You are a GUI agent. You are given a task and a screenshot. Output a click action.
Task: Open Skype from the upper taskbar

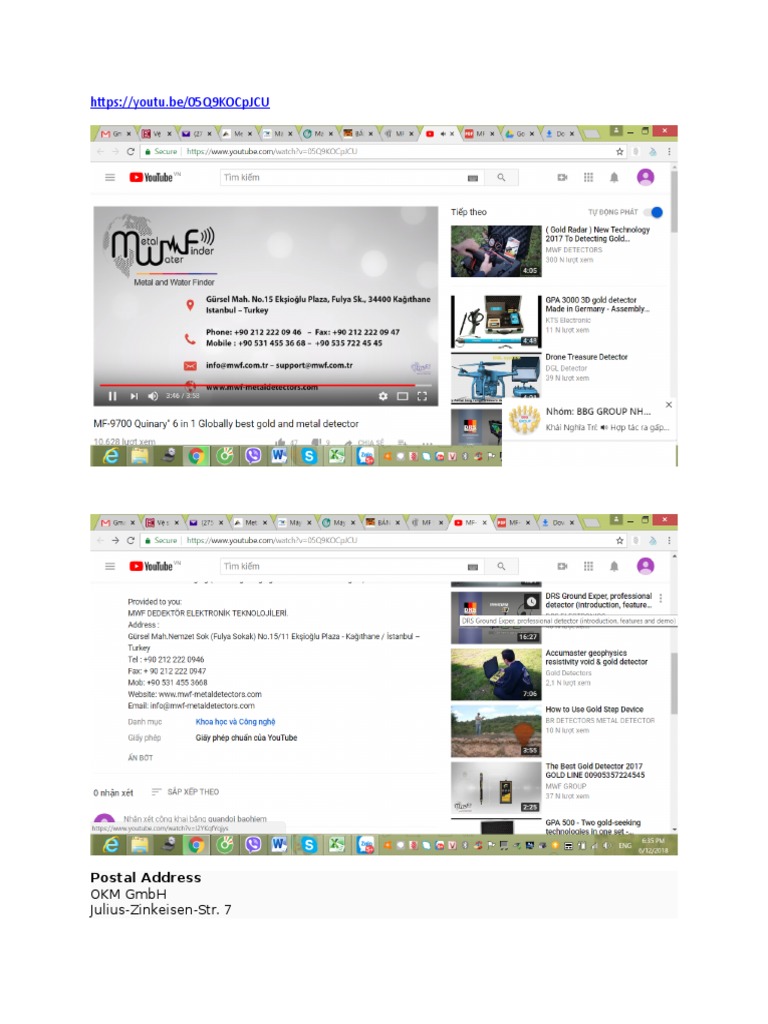309,456
